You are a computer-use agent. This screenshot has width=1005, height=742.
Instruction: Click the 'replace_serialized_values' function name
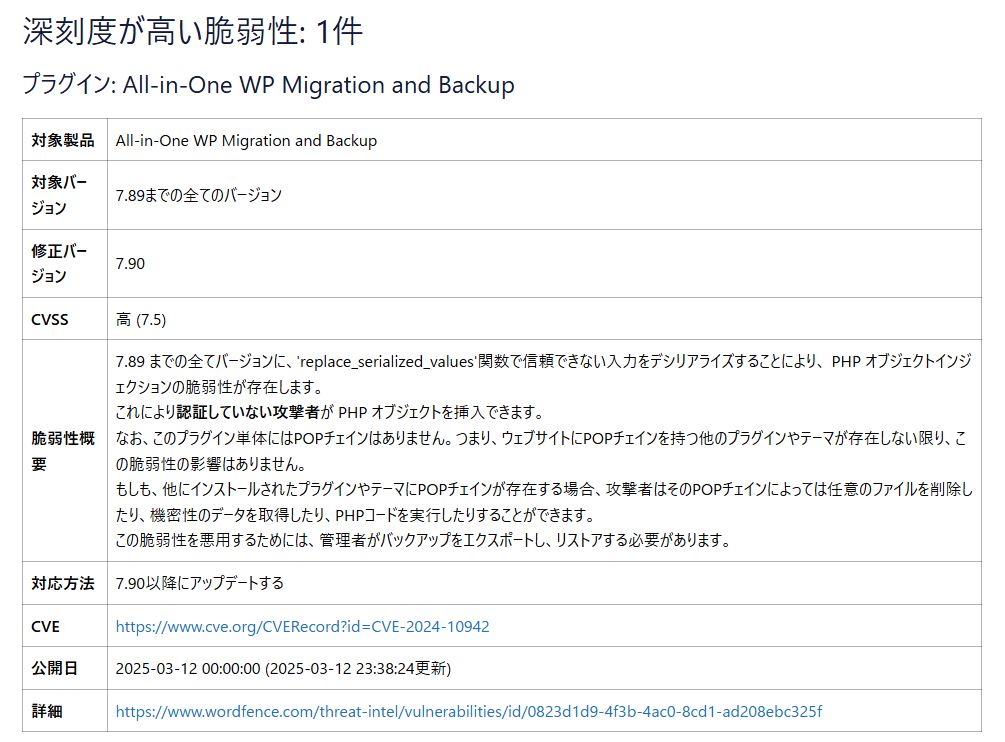click(386, 361)
